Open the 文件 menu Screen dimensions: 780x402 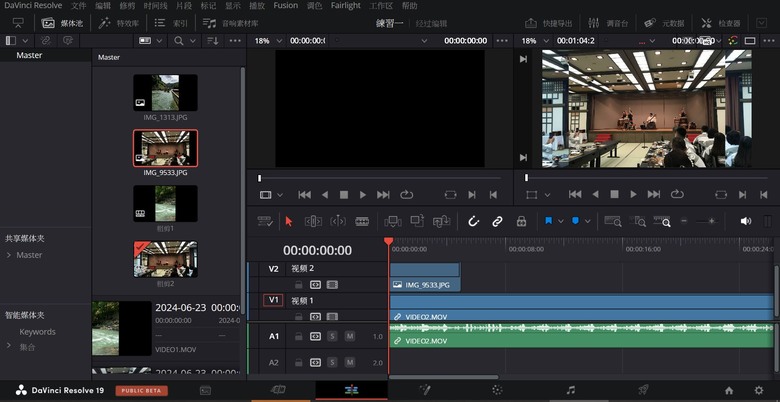click(78, 6)
